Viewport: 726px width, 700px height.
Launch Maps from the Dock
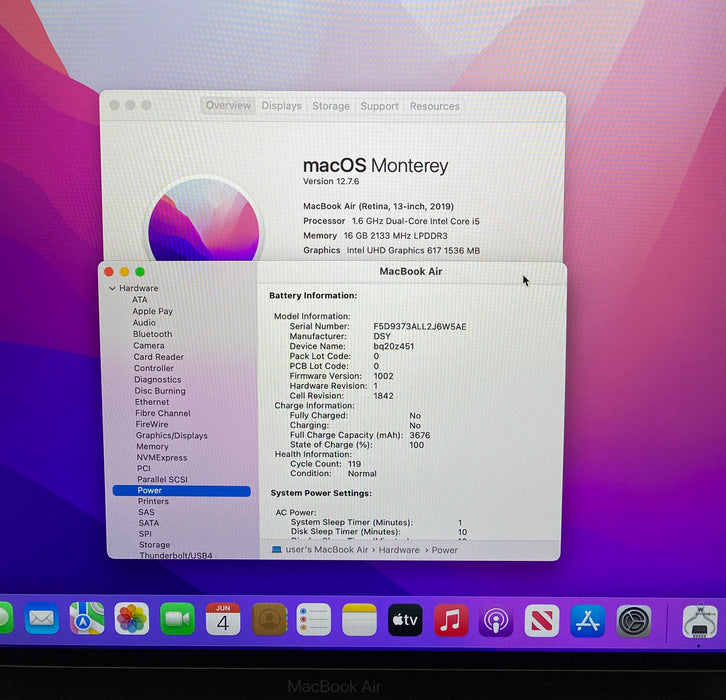87,619
